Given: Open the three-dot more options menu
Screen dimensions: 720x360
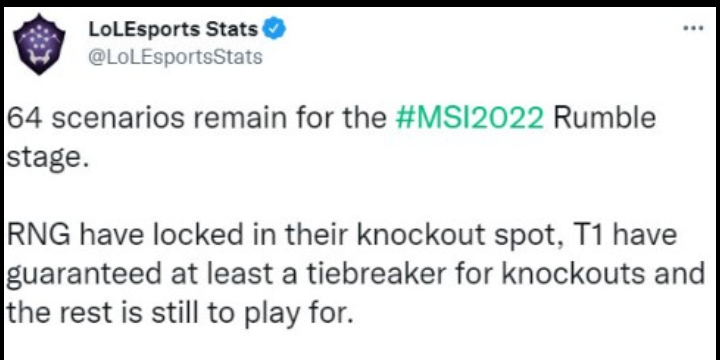Looking at the screenshot, I should [693, 28].
